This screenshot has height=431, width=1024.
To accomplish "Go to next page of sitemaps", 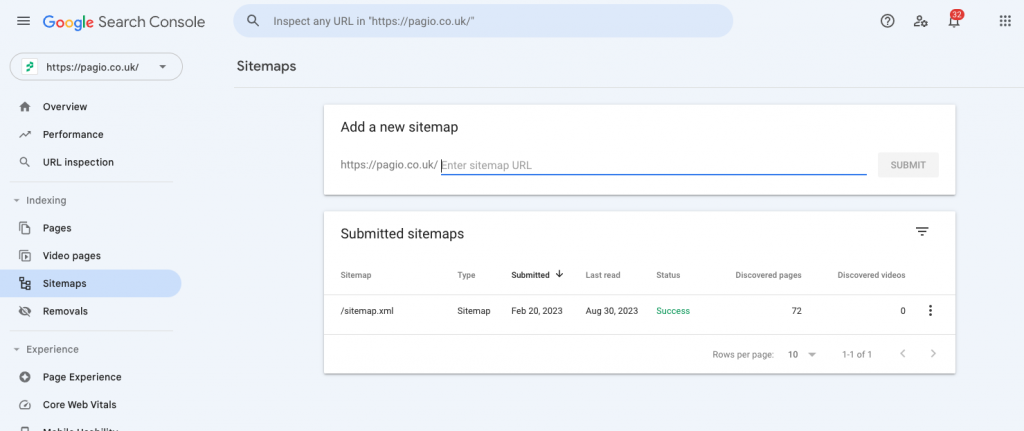I will tap(933, 354).
